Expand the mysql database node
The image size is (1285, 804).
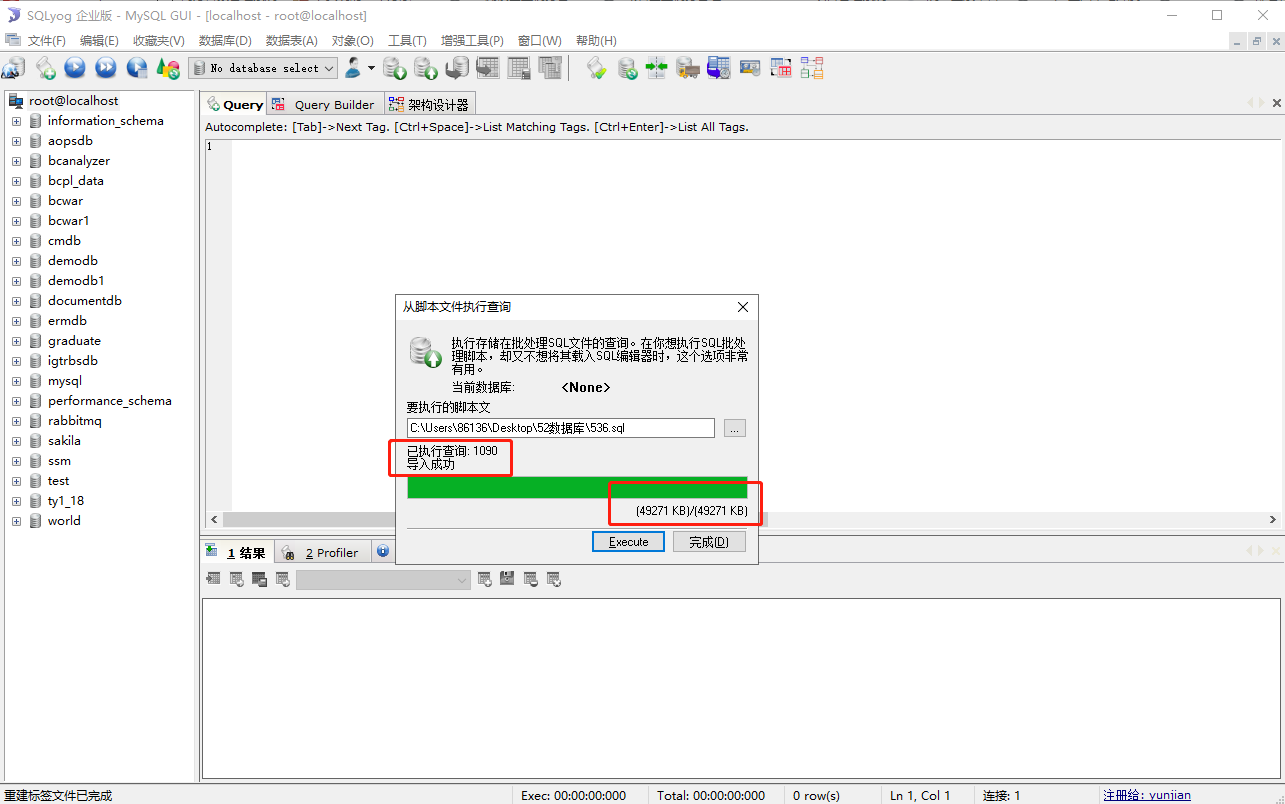tap(16, 380)
